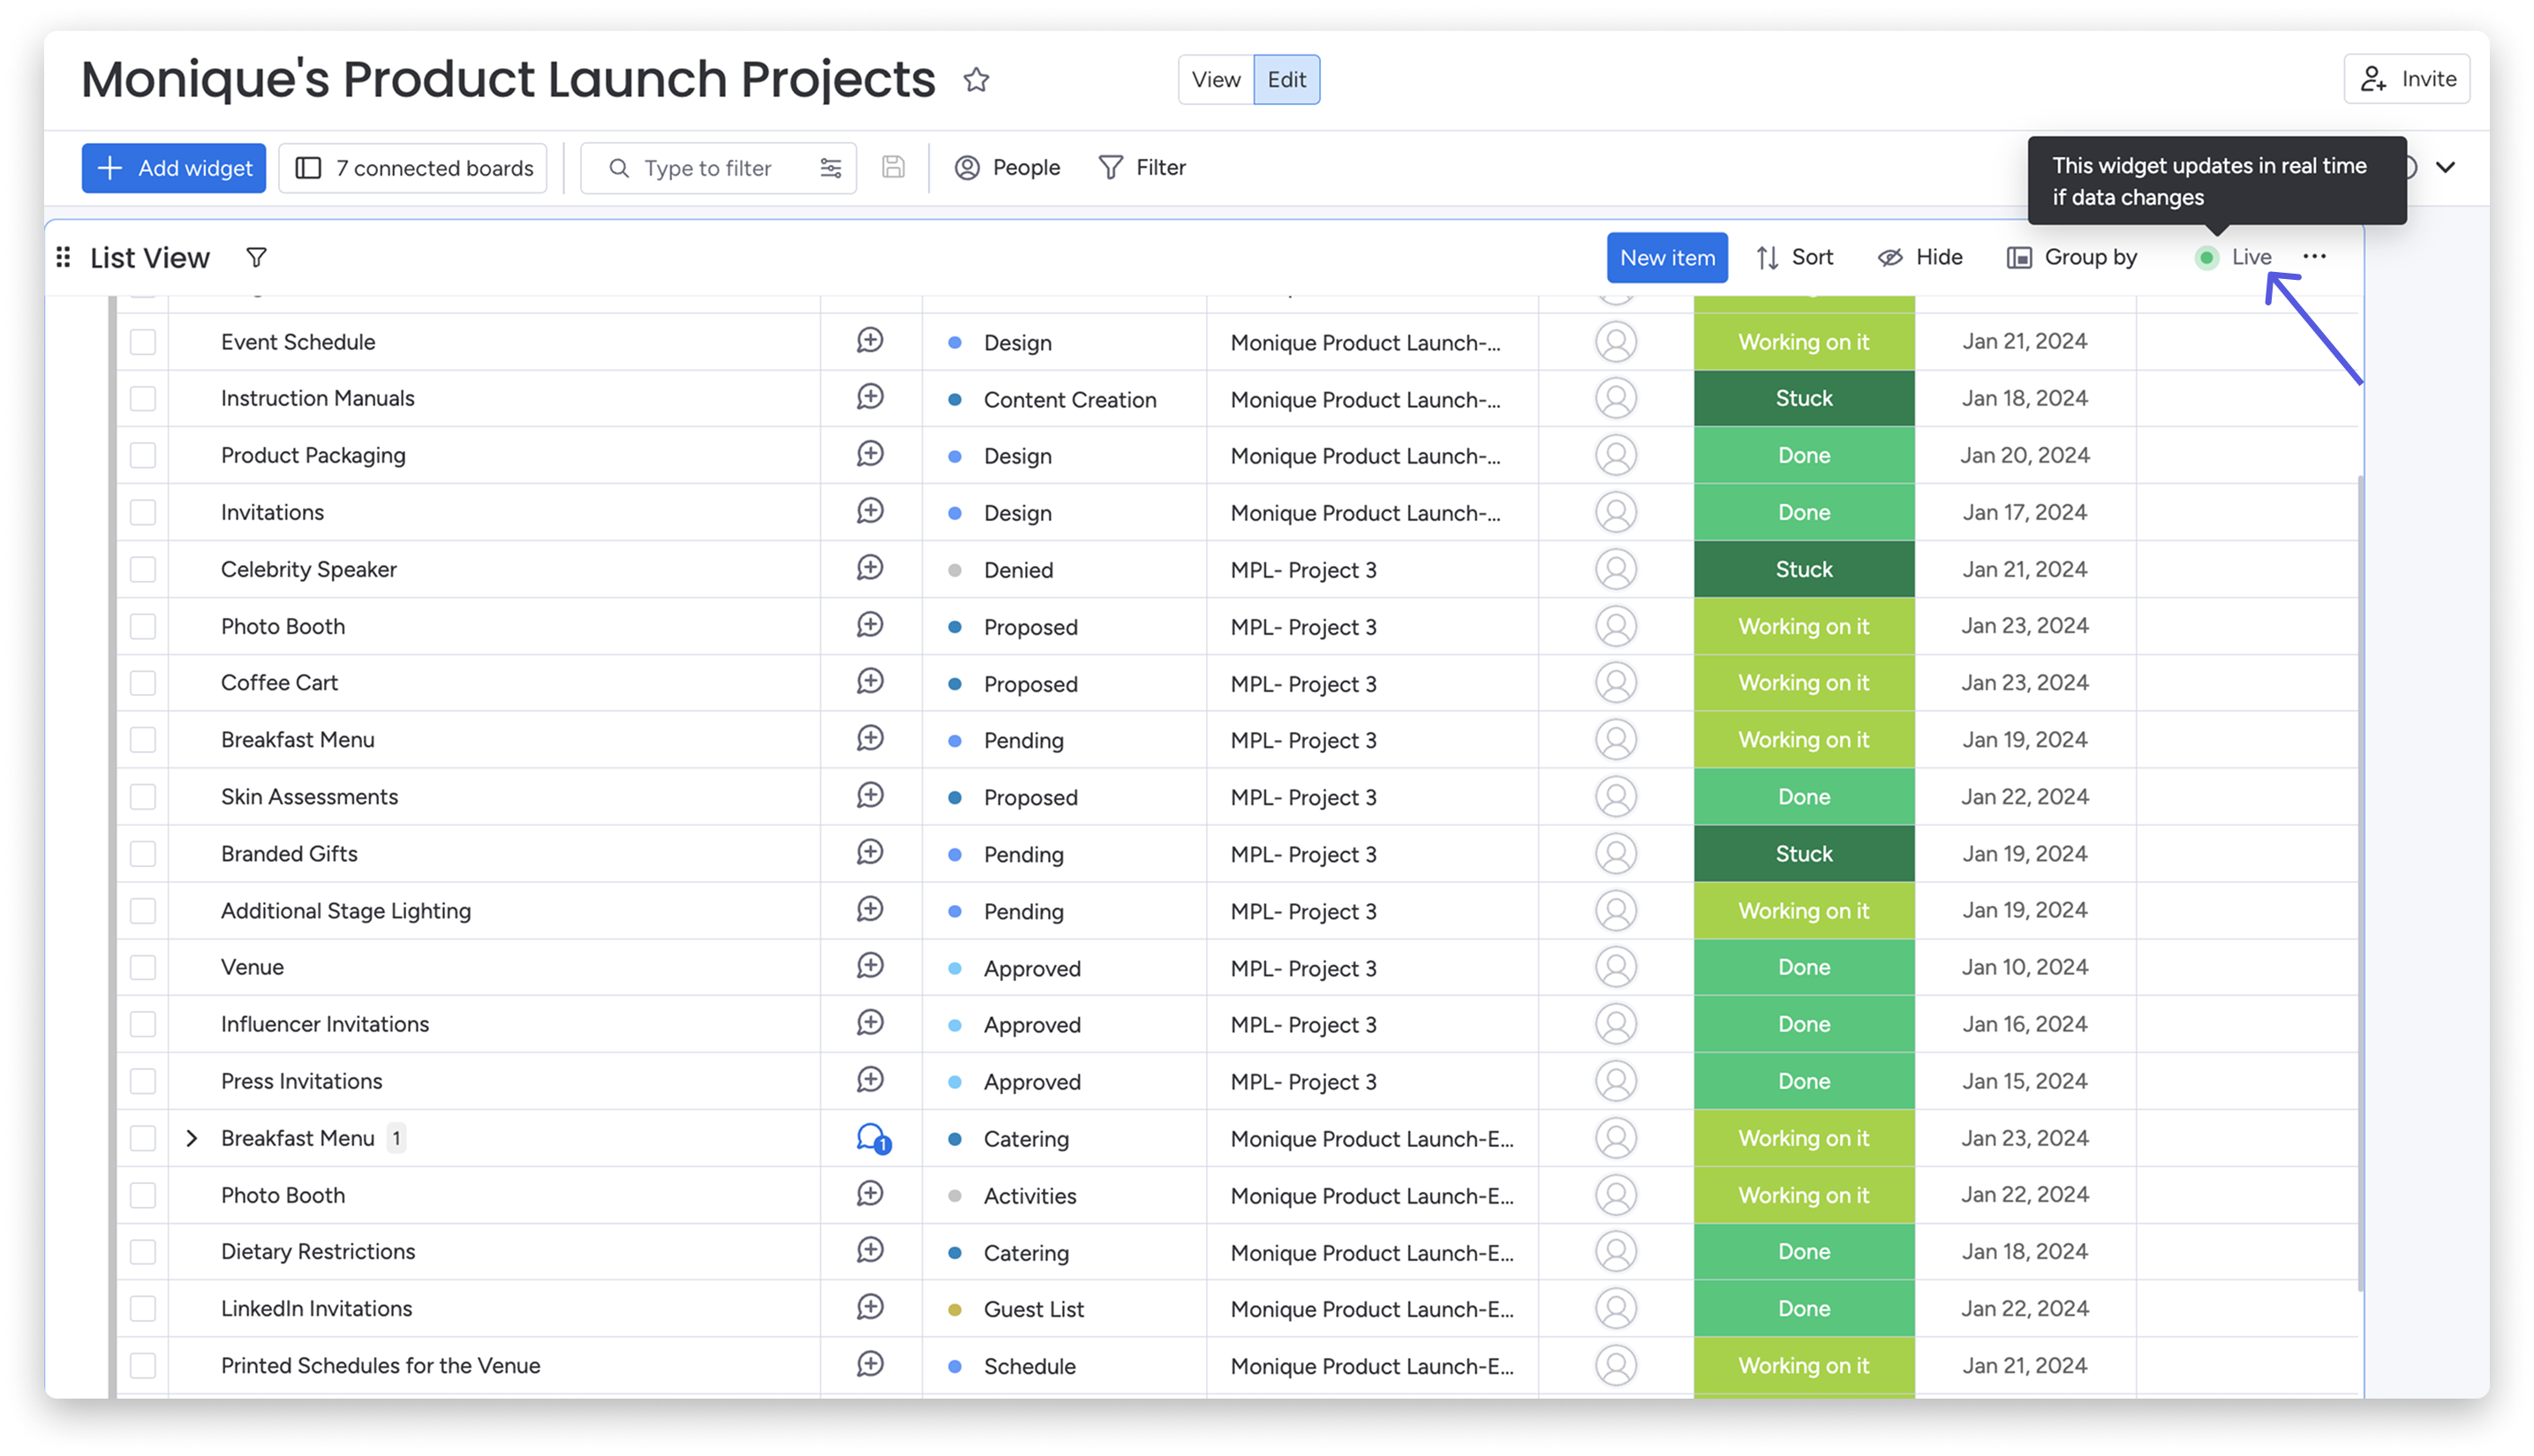The width and height of the screenshot is (2534, 1456).
Task: Click the Add widget button
Action: coord(174,168)
